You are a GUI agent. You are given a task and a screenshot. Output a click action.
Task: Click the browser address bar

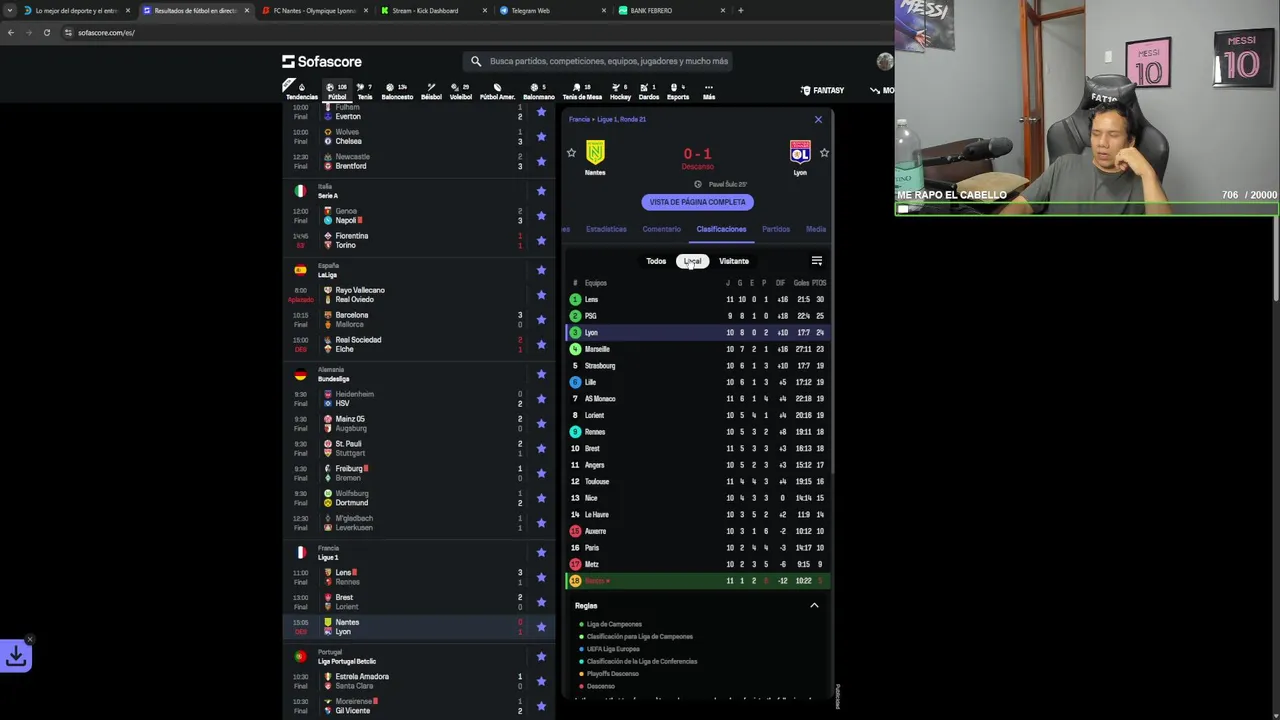click(470, 33)
